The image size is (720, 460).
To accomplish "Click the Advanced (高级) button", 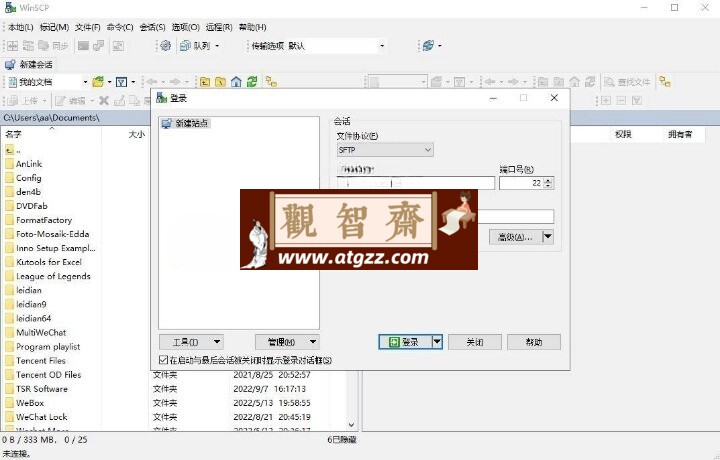I will (515, 237).
